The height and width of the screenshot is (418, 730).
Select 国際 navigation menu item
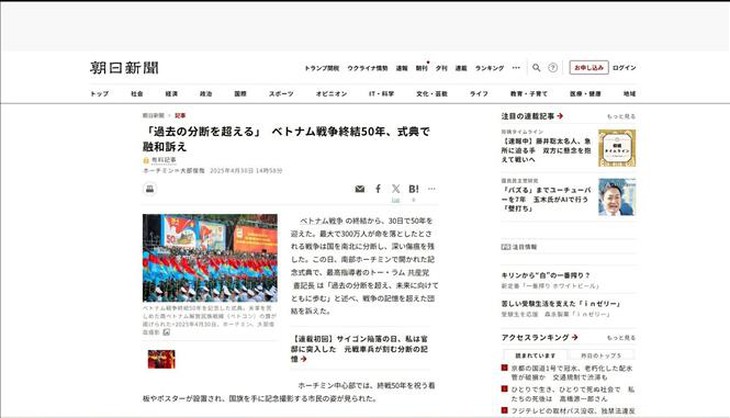[x=240, y=94]
